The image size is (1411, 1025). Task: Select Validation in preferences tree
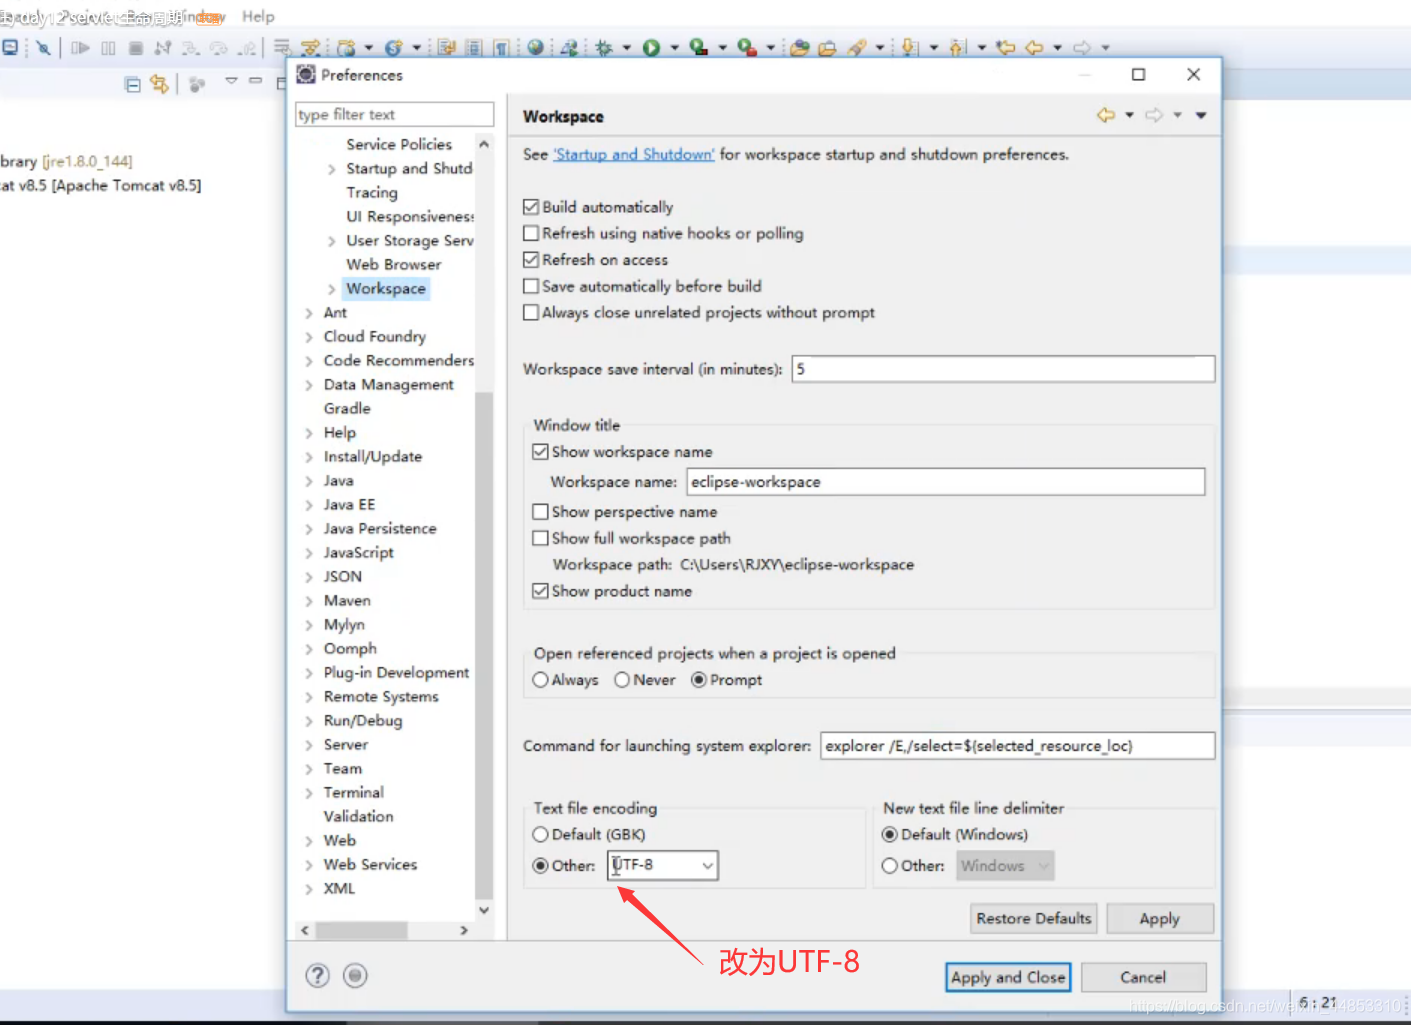[x=358, y=817]
